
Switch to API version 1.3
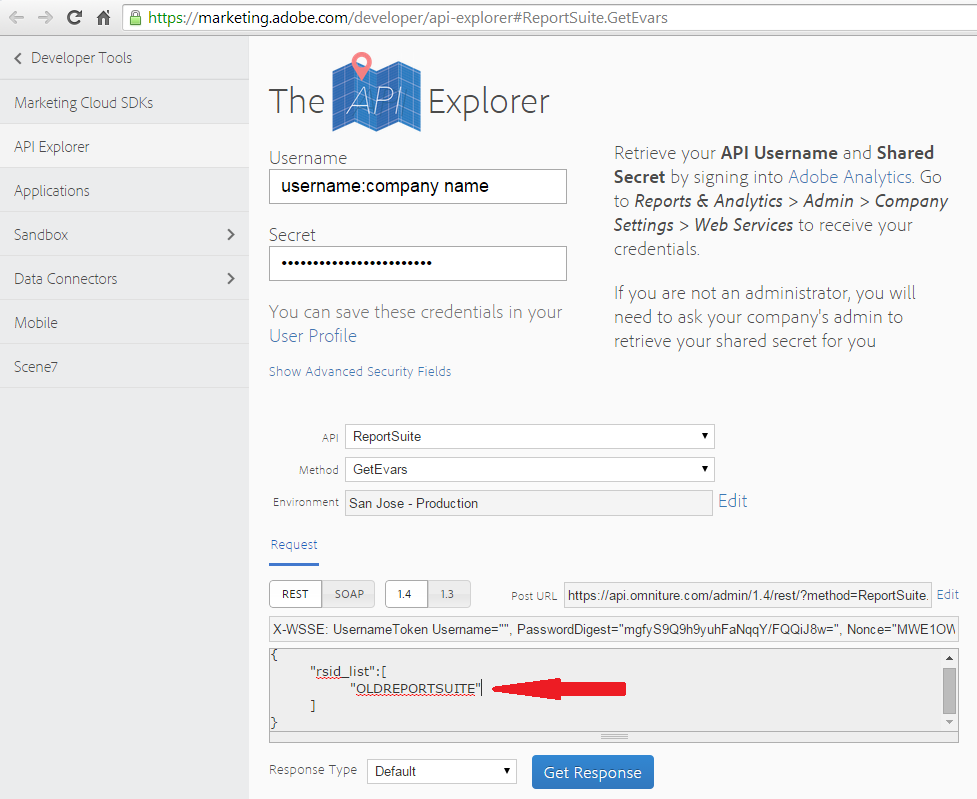(449, 594)
